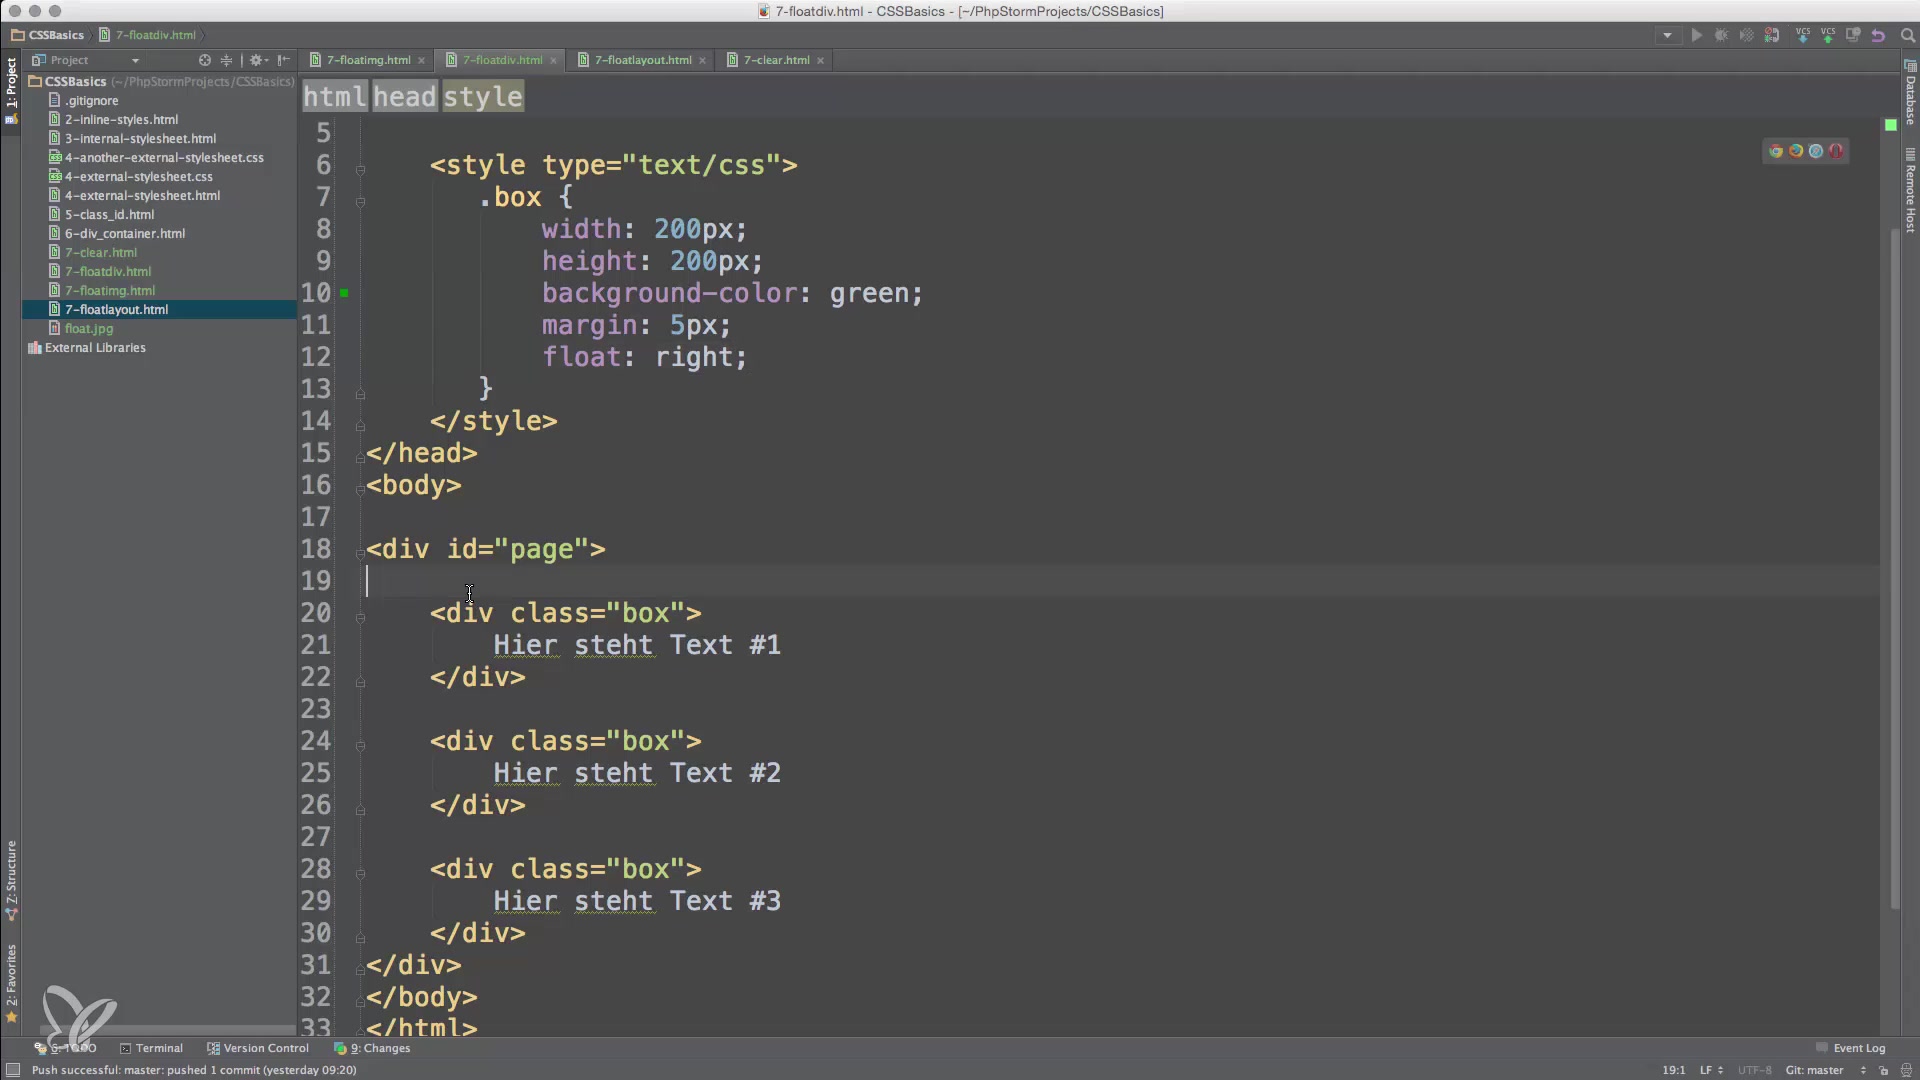Viewport: 1920px width, 1080px height.
Task: Click green color swatch on line 10 gutter
Action: point(344,293)
